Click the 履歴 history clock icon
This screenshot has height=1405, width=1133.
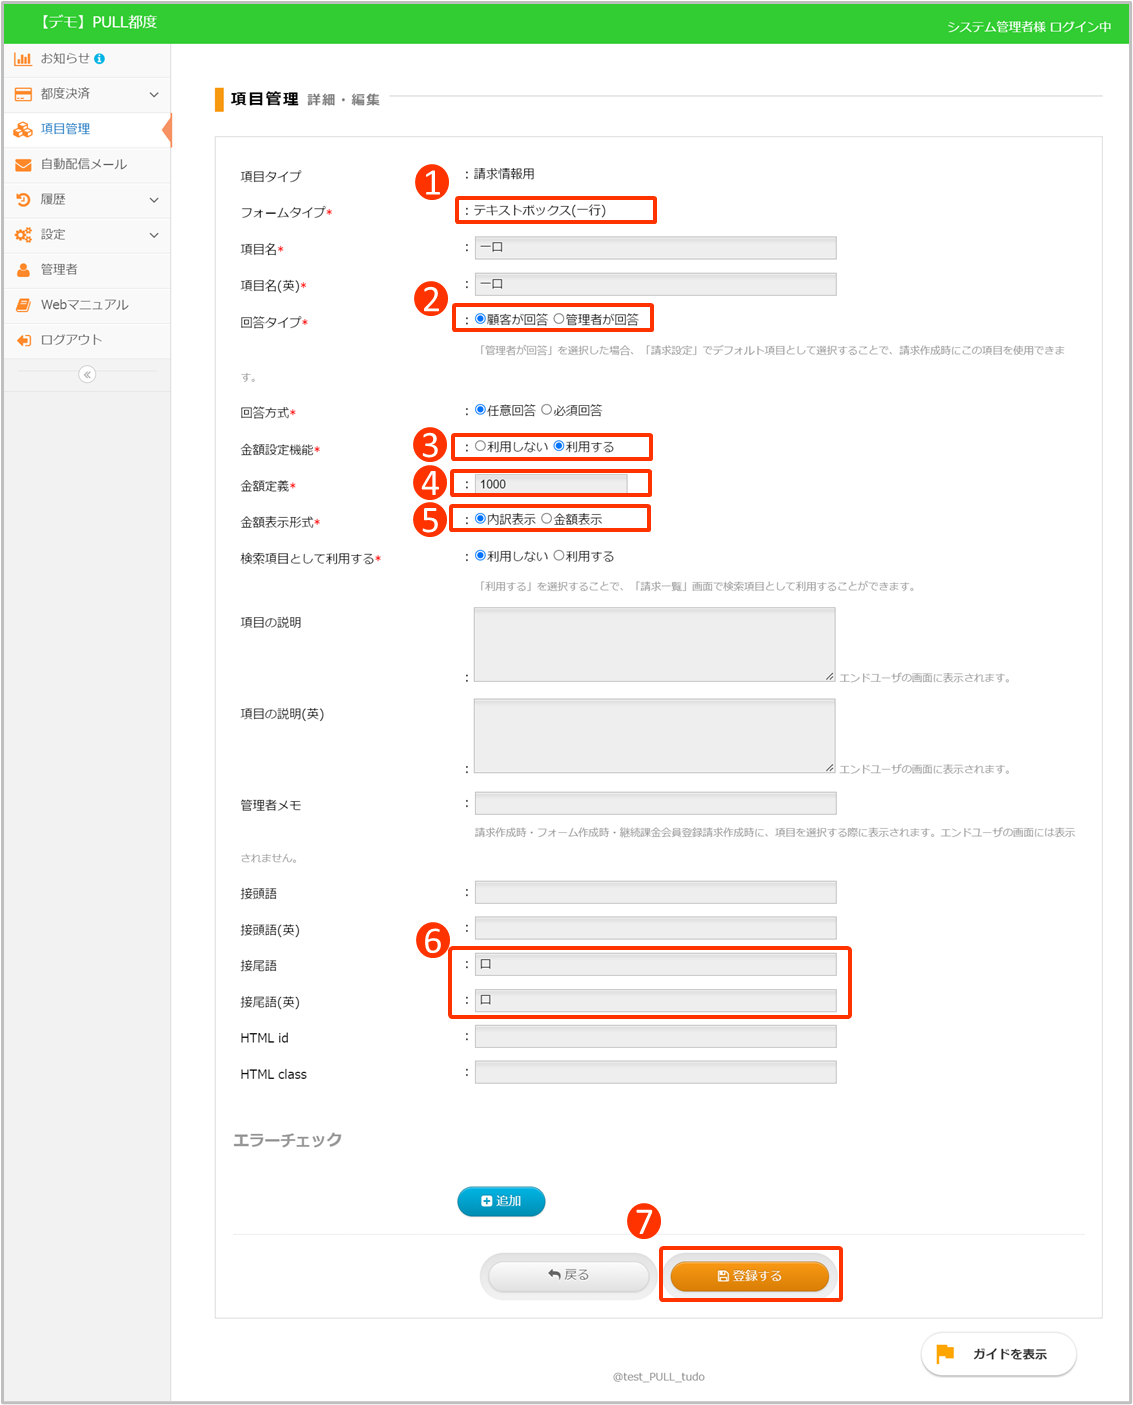tap(23, 200)
